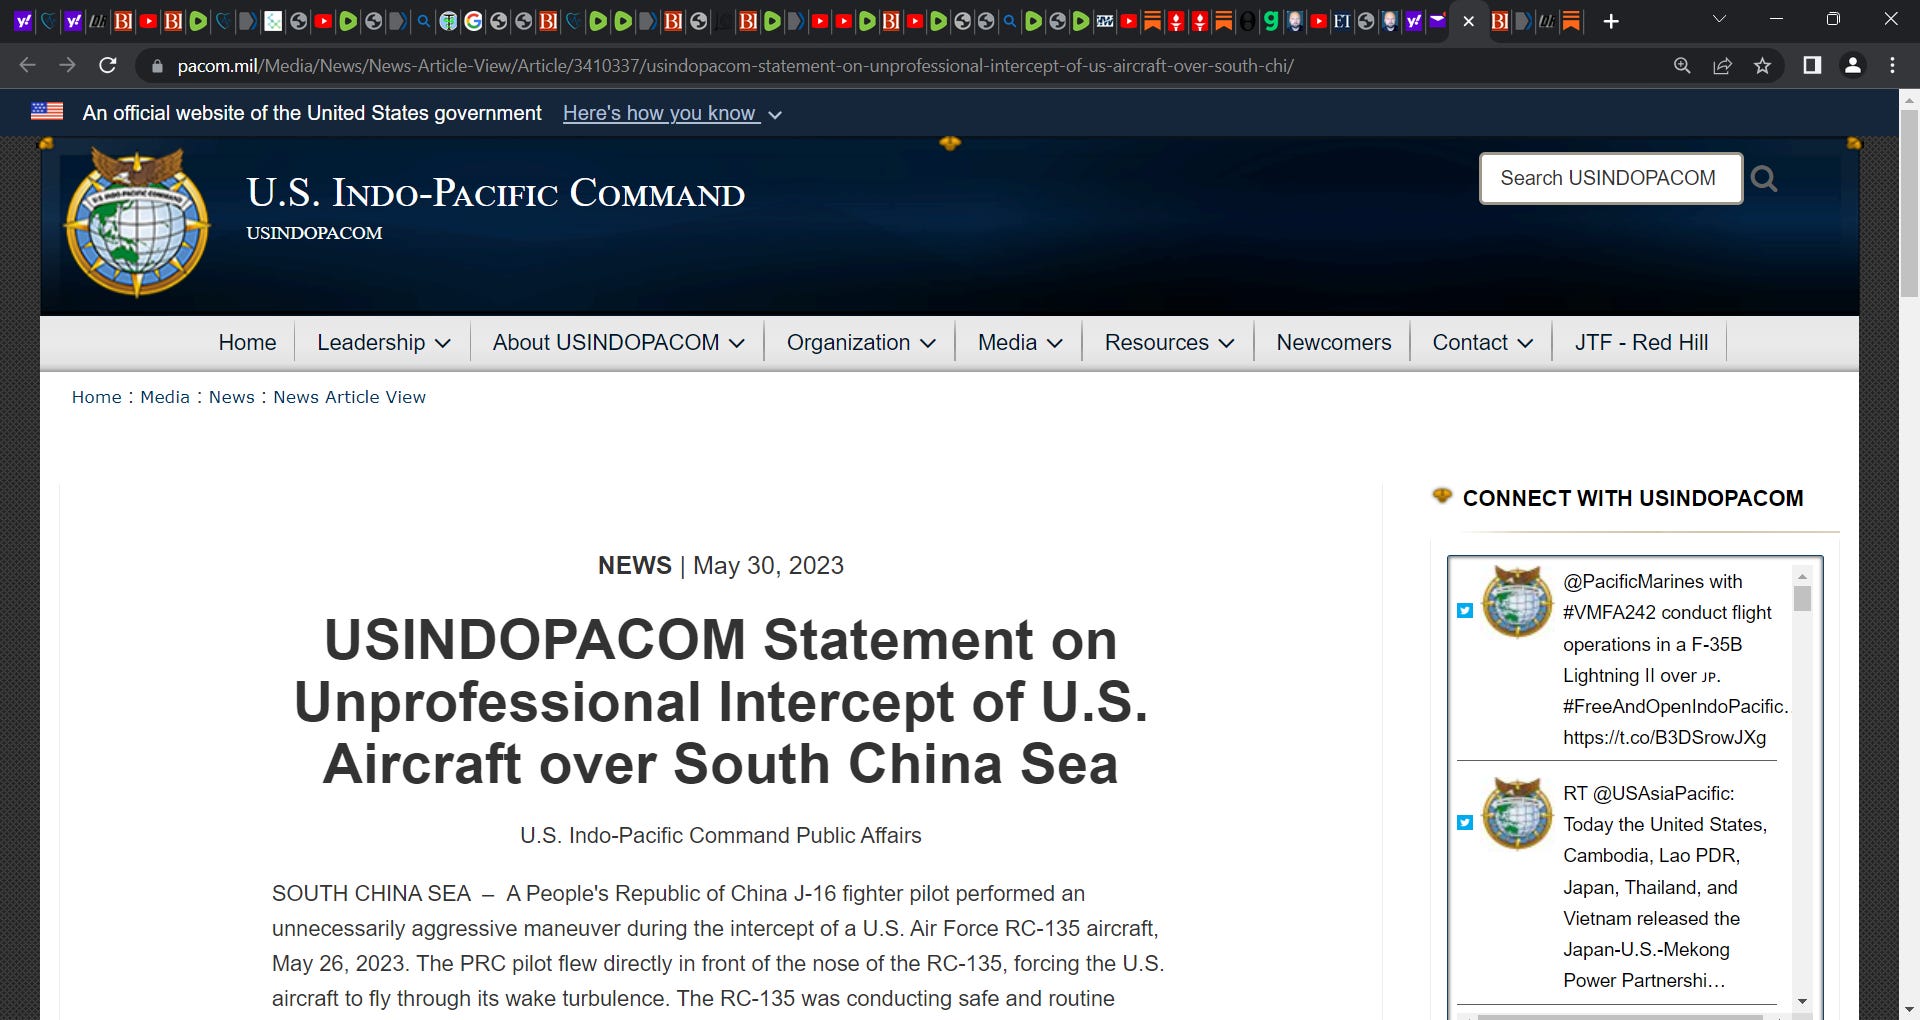Click Home breadcrumb link
The width and height of the screenshot is (1920, 1020).
(x=96, y=397)
